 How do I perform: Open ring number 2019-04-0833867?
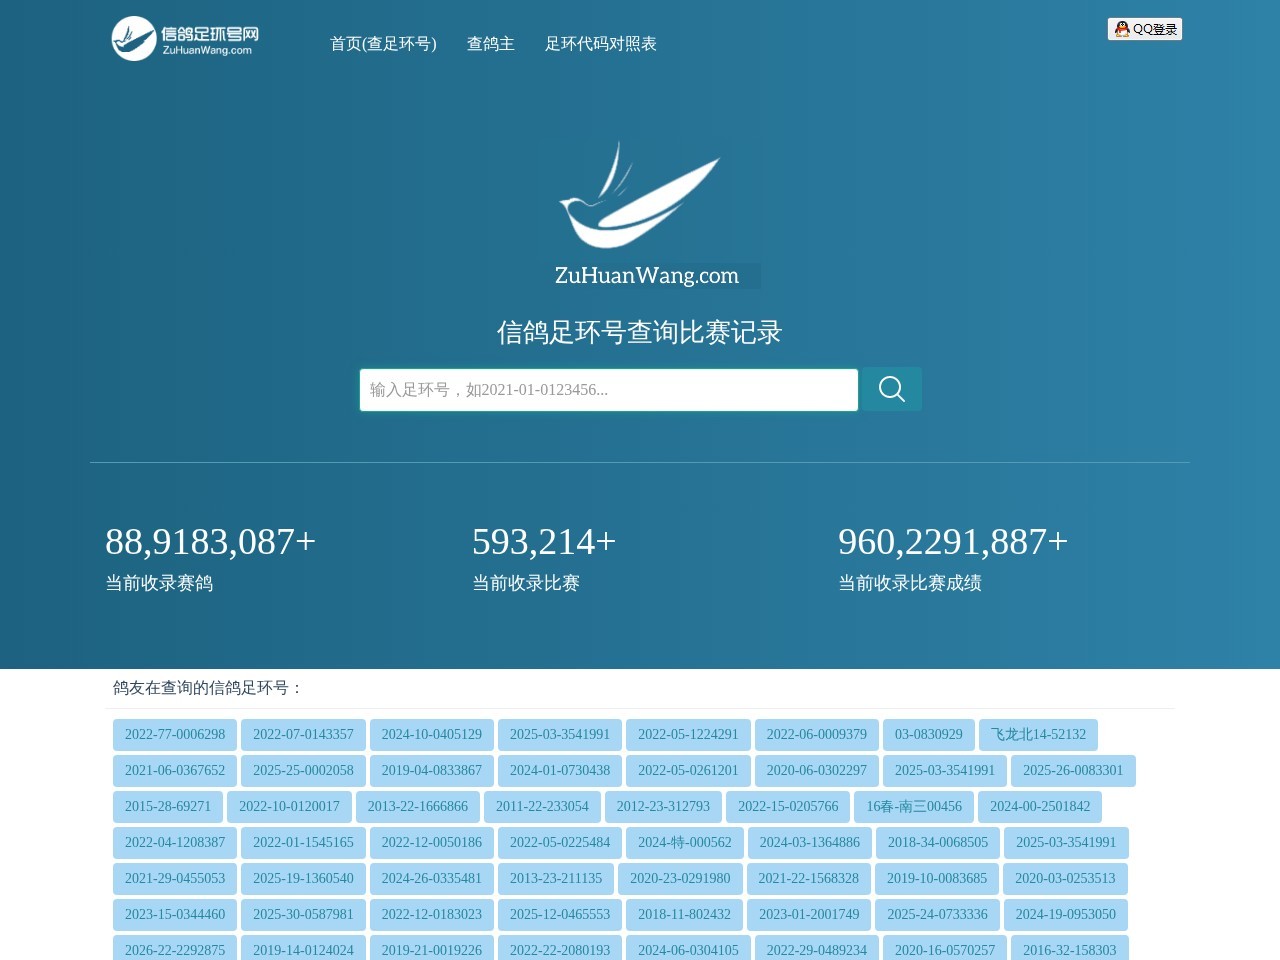tap(432, 771)
